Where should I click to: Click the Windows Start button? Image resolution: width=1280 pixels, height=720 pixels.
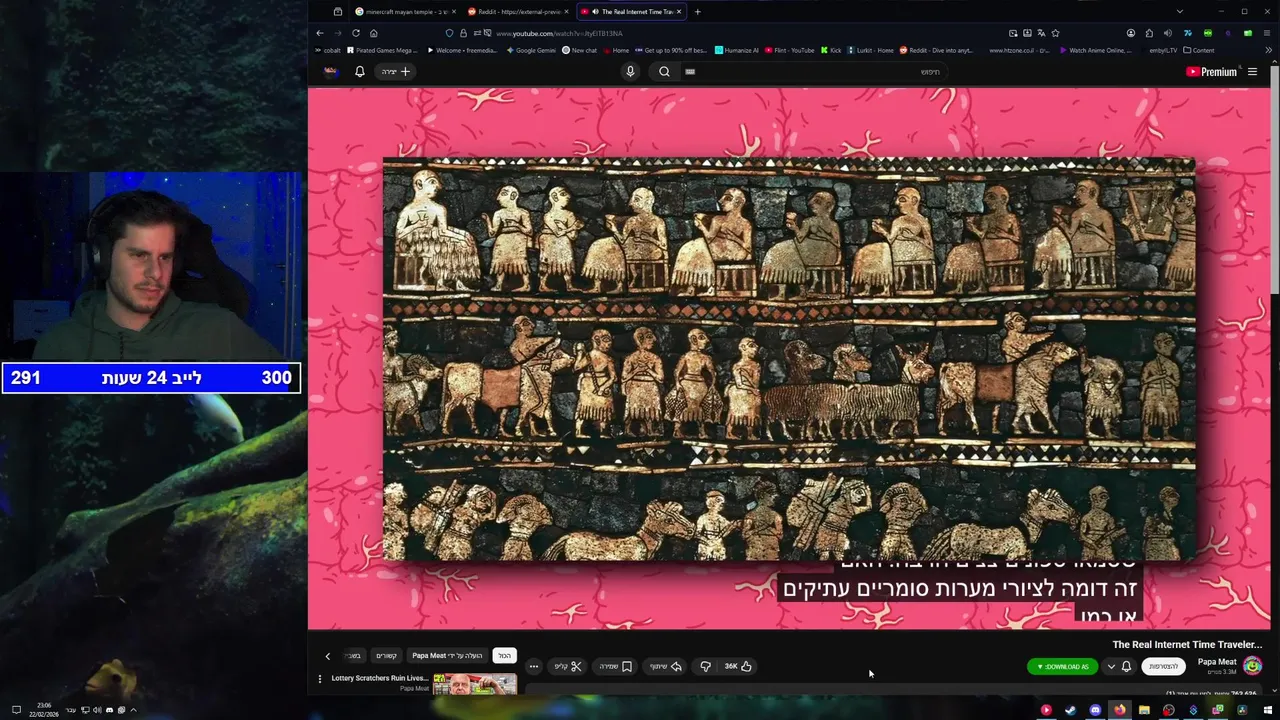(x=1267, y=710)
